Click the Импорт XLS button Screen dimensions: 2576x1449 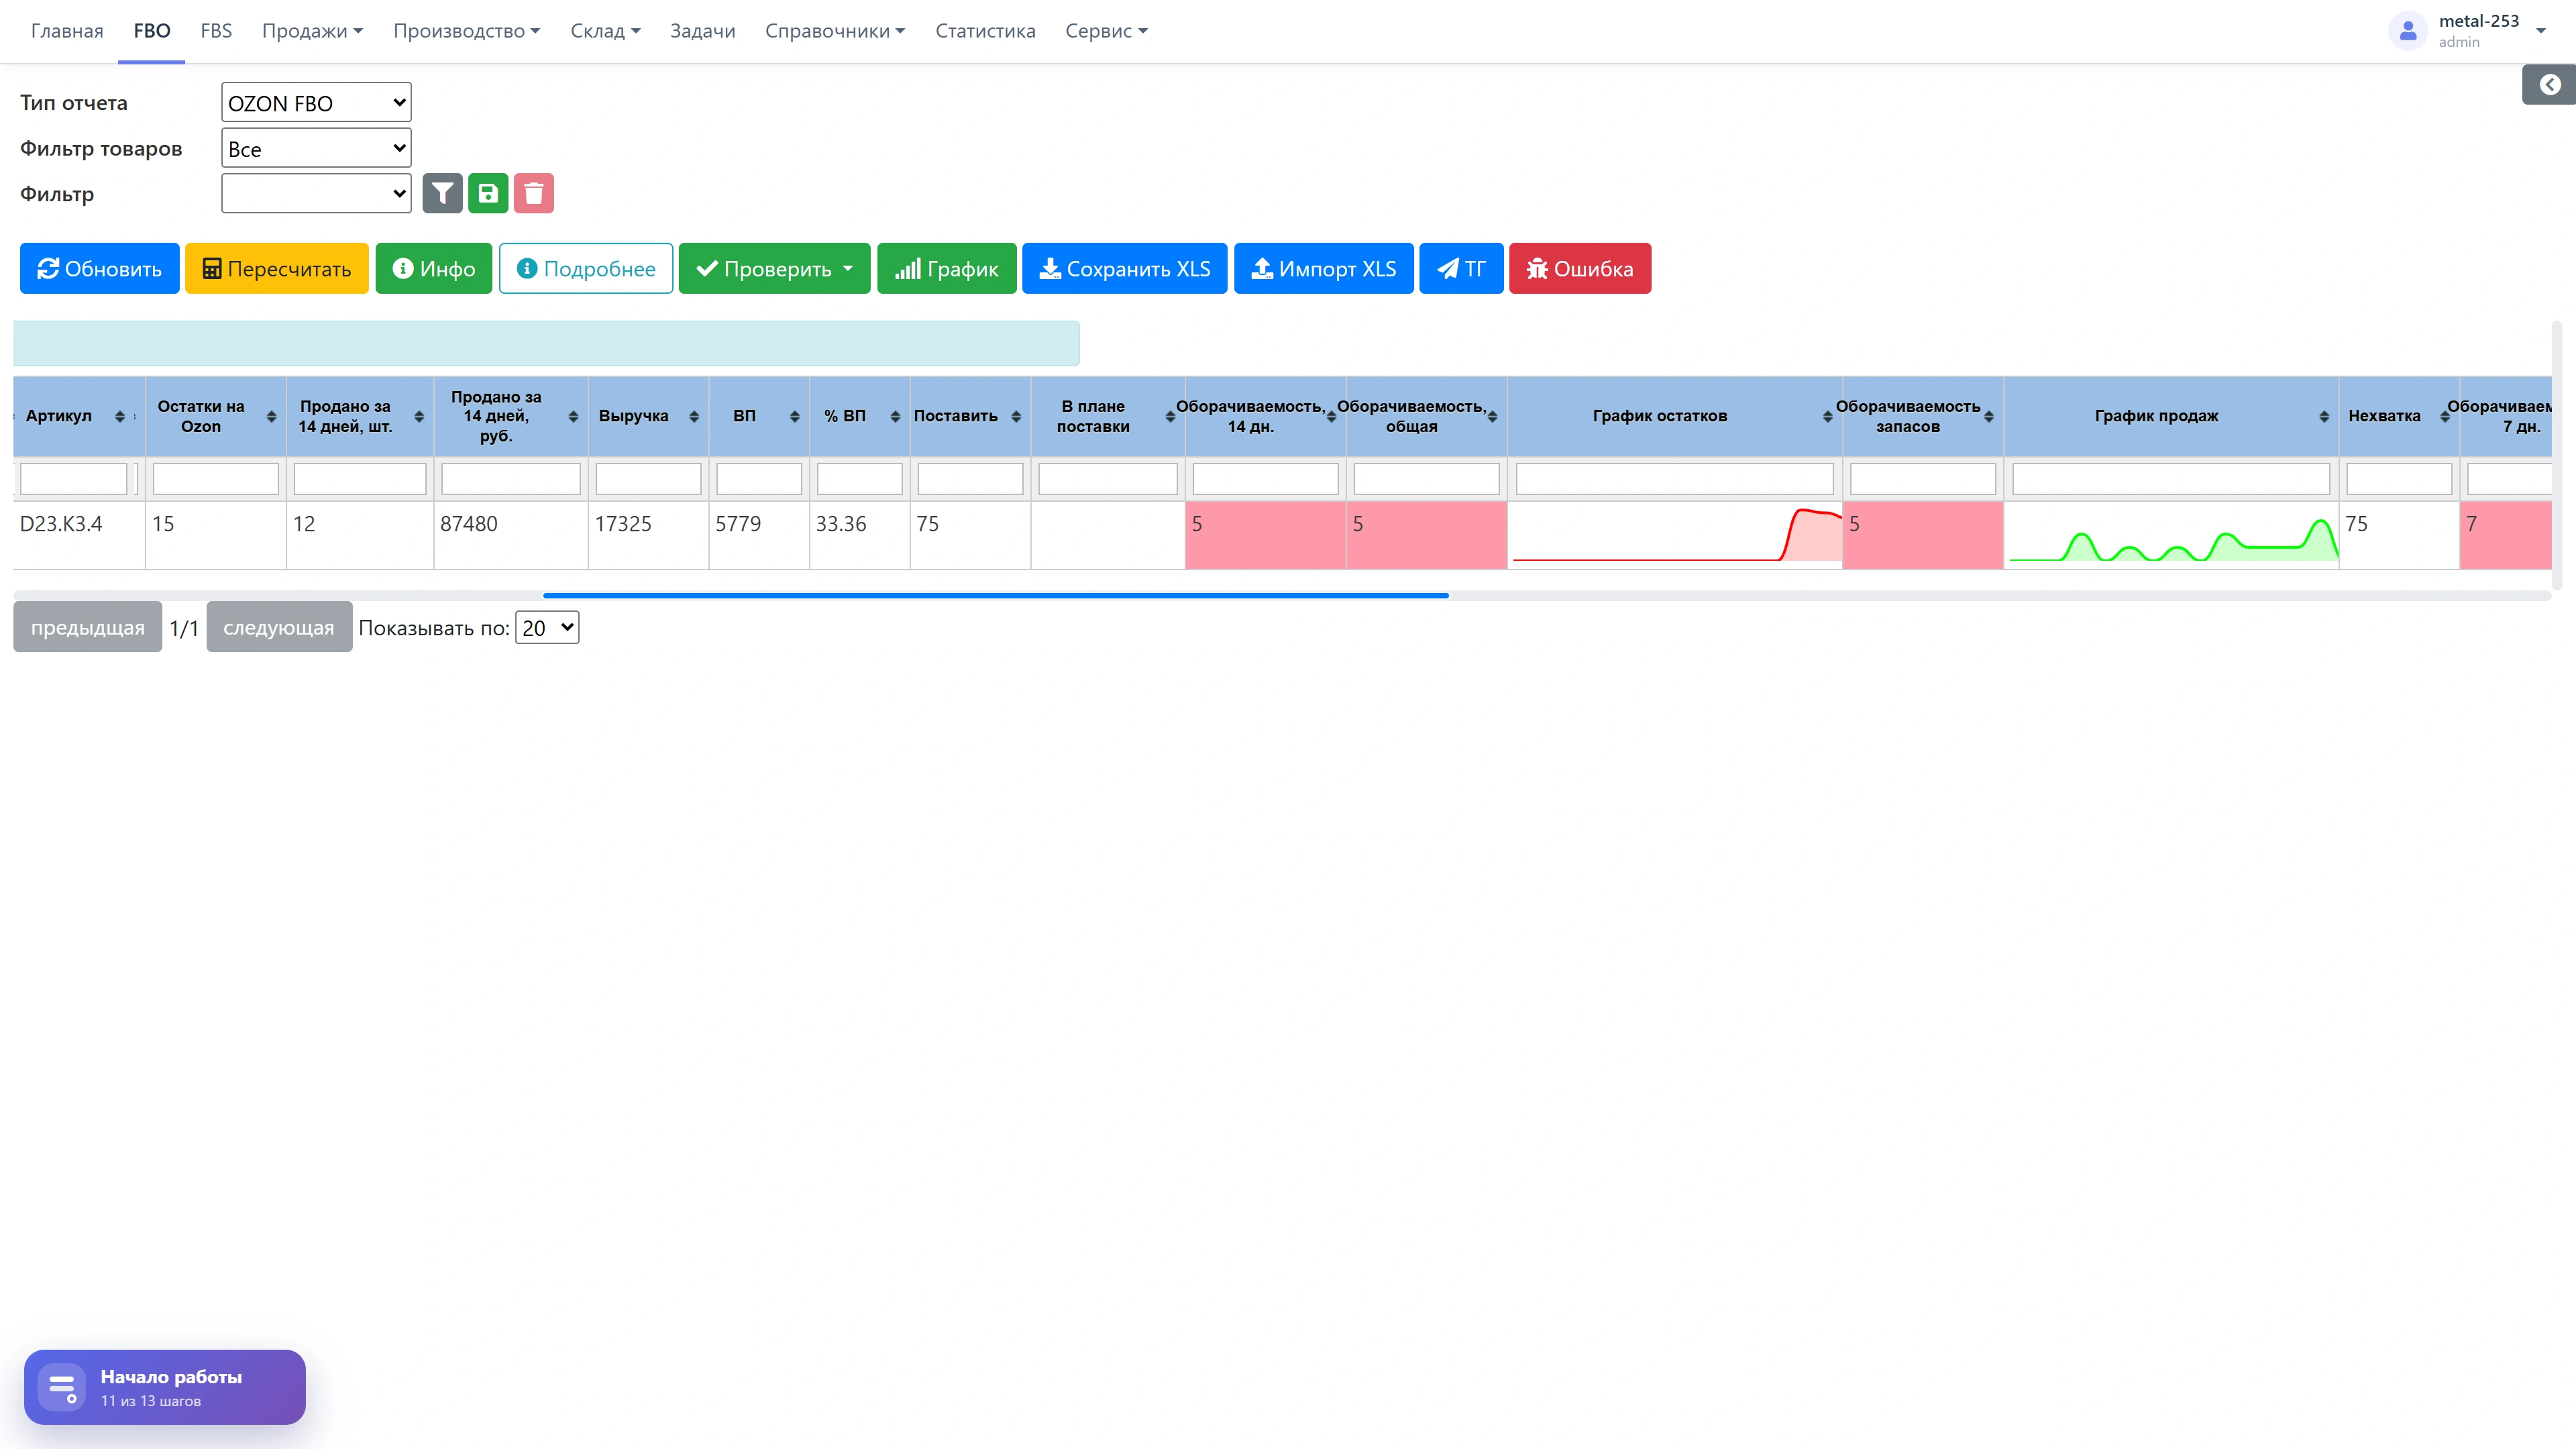pos(1323,268)
